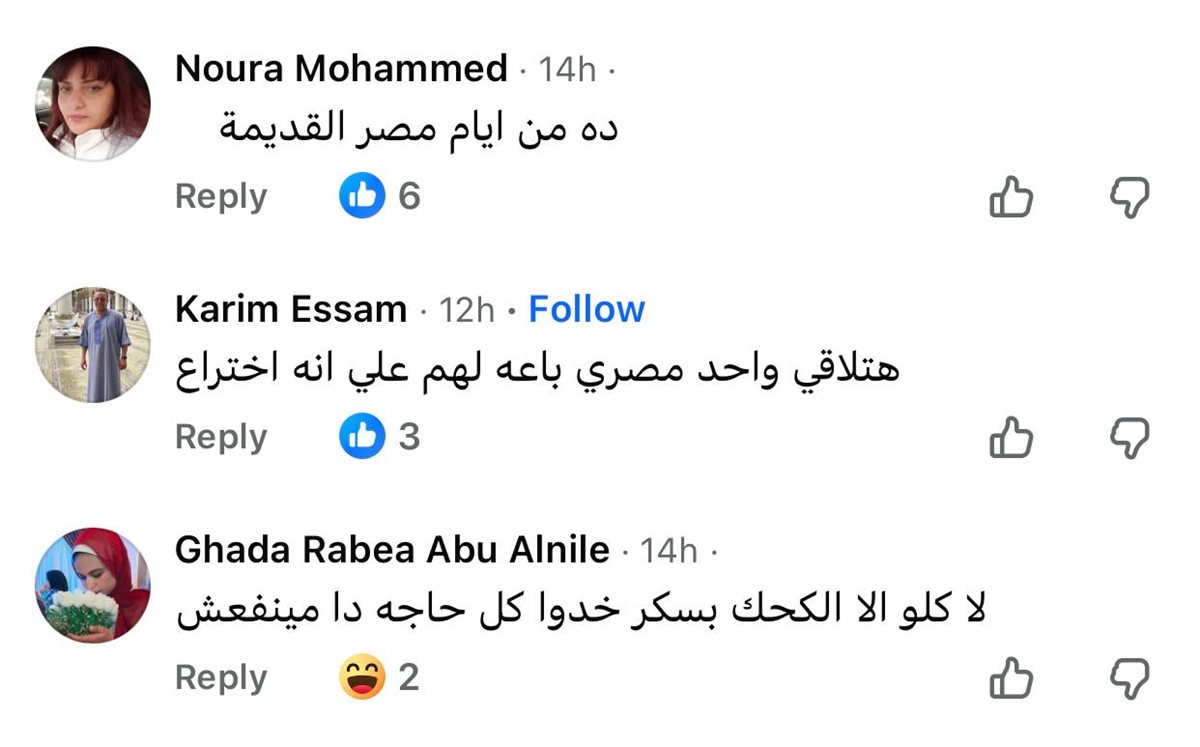View haha reactions on Ghada's comment

[380, 678]
